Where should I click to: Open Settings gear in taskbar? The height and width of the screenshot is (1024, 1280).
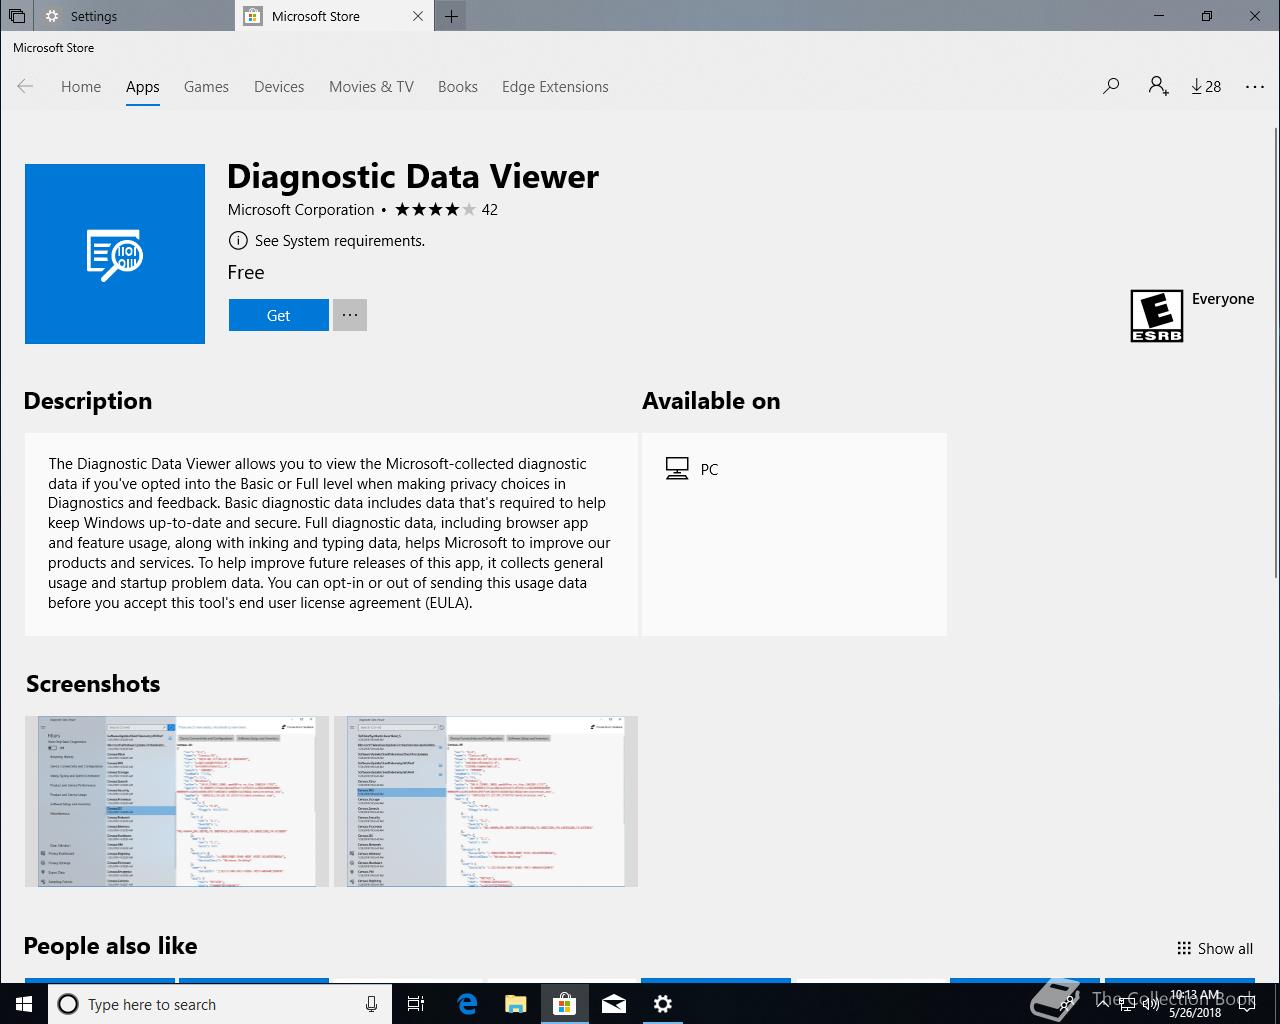click(x=662, y=1004)
